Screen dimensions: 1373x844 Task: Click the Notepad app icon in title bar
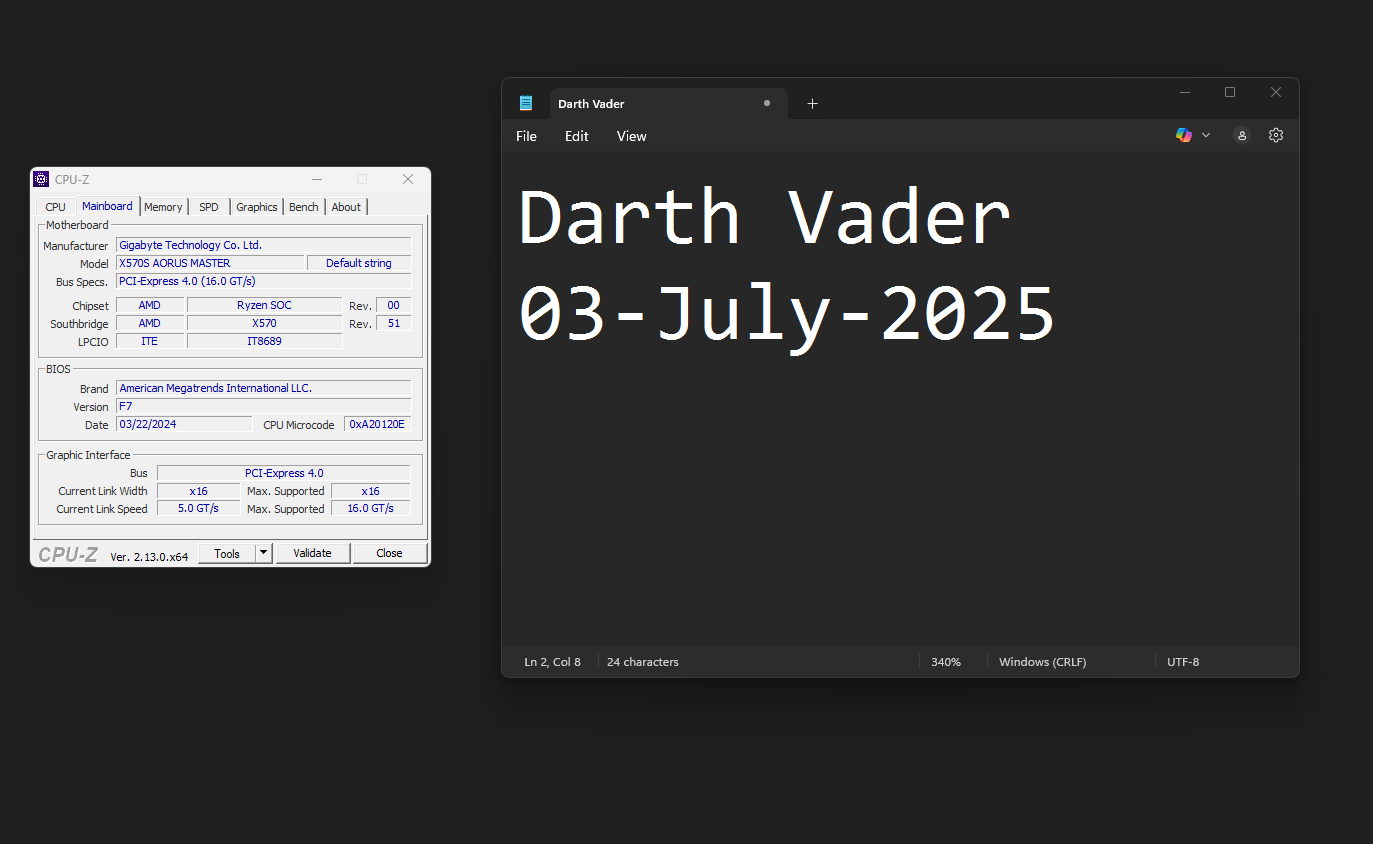[x=526, y=103]
